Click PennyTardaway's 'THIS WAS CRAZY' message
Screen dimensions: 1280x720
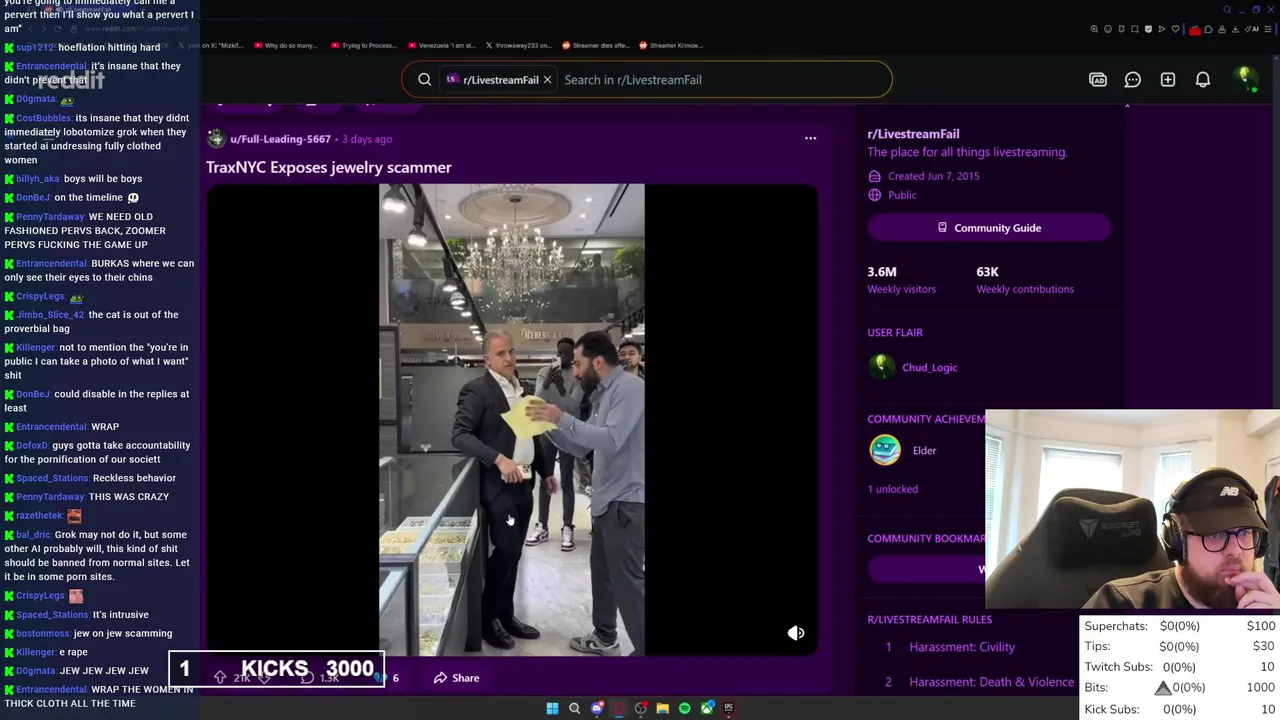[x=129, y=497]
